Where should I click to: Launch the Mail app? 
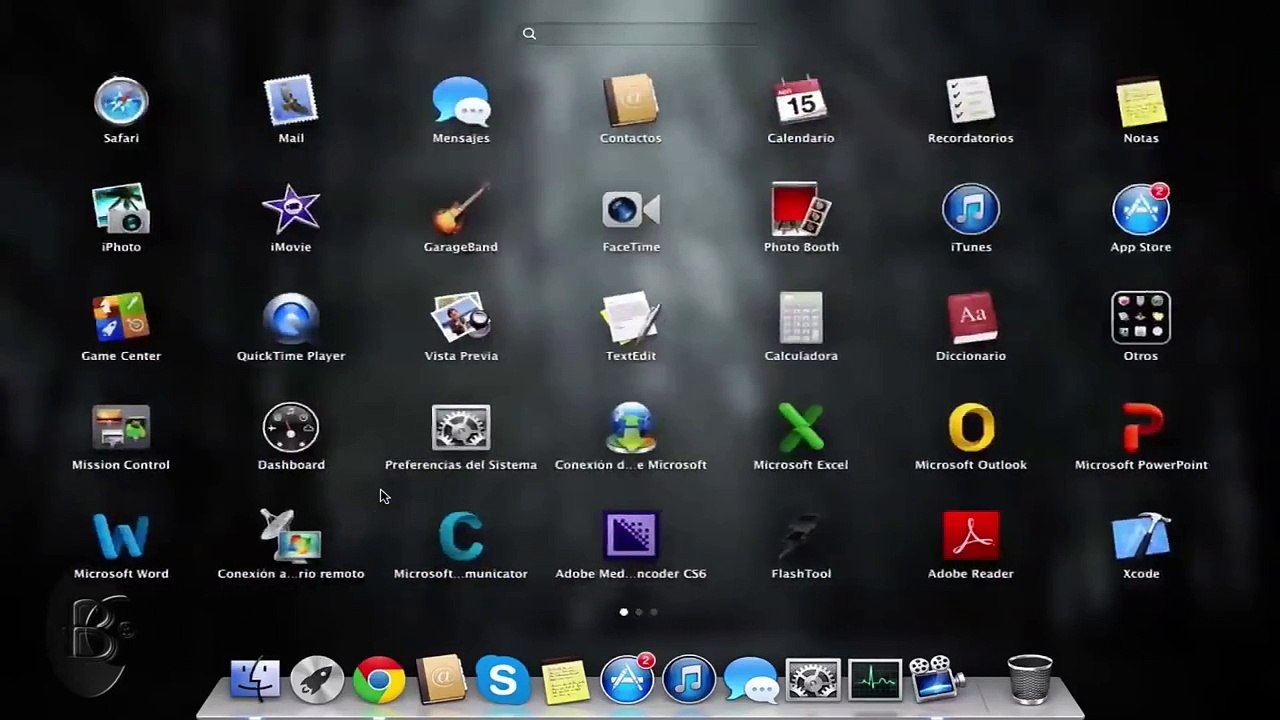tap(291, 102)
